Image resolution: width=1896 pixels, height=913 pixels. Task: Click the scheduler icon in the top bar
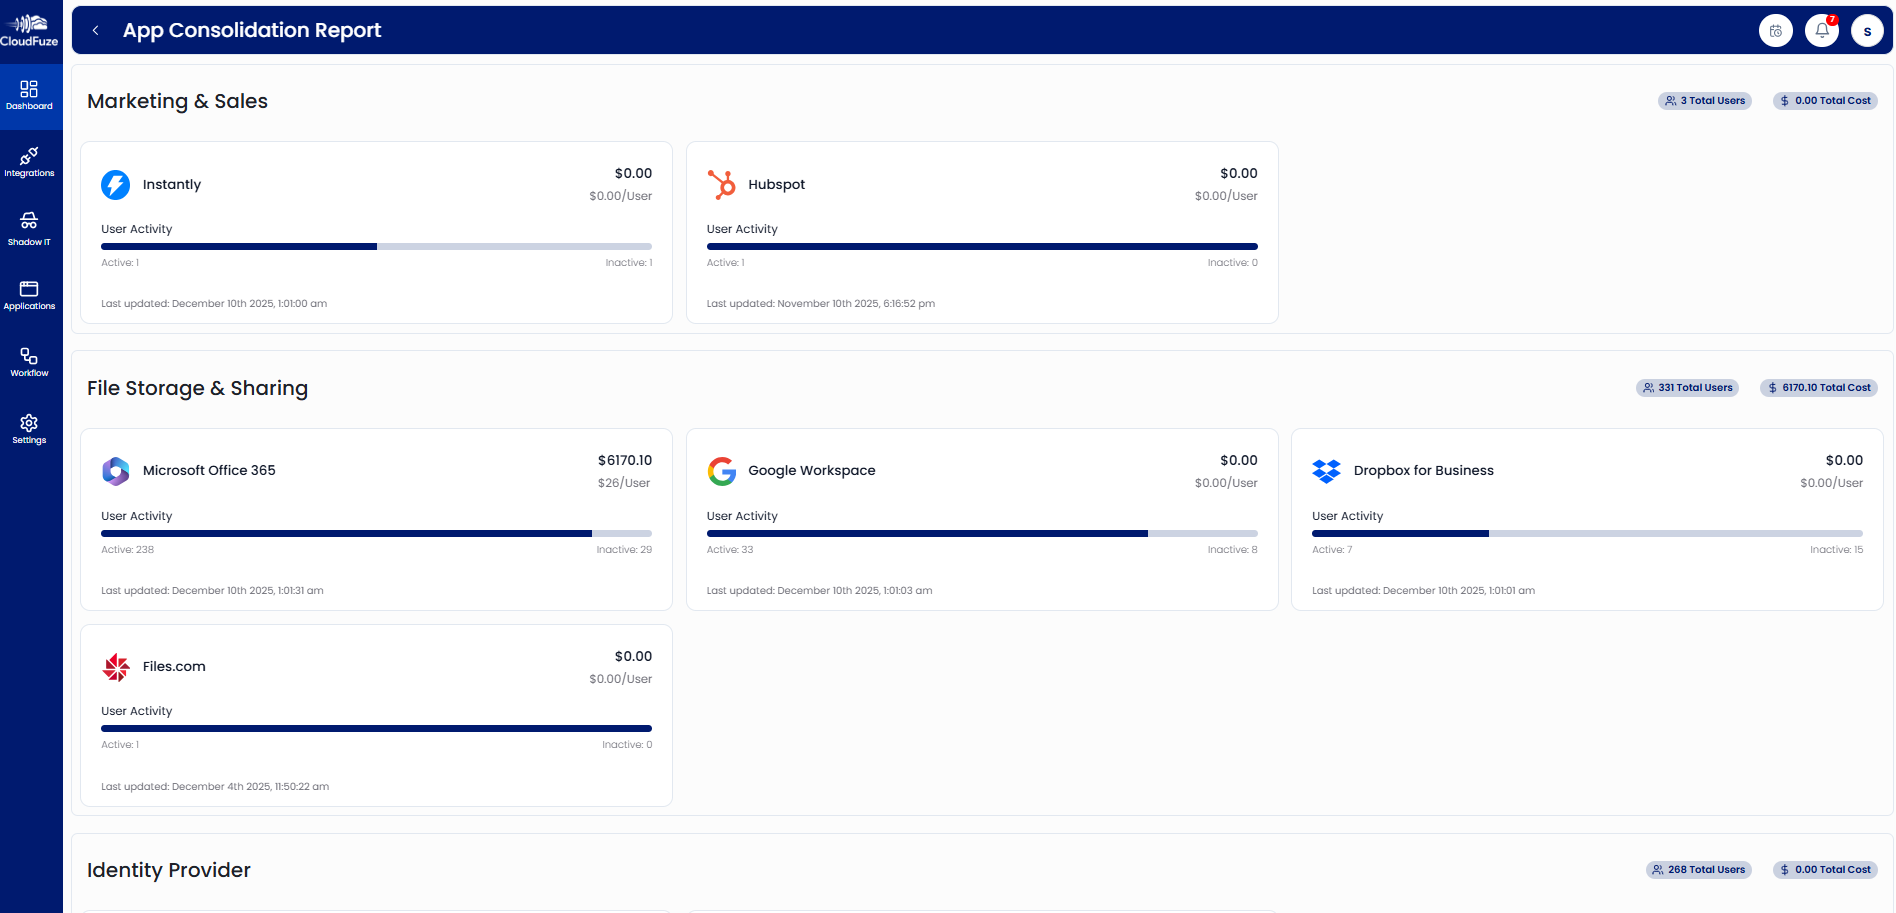1775,30
